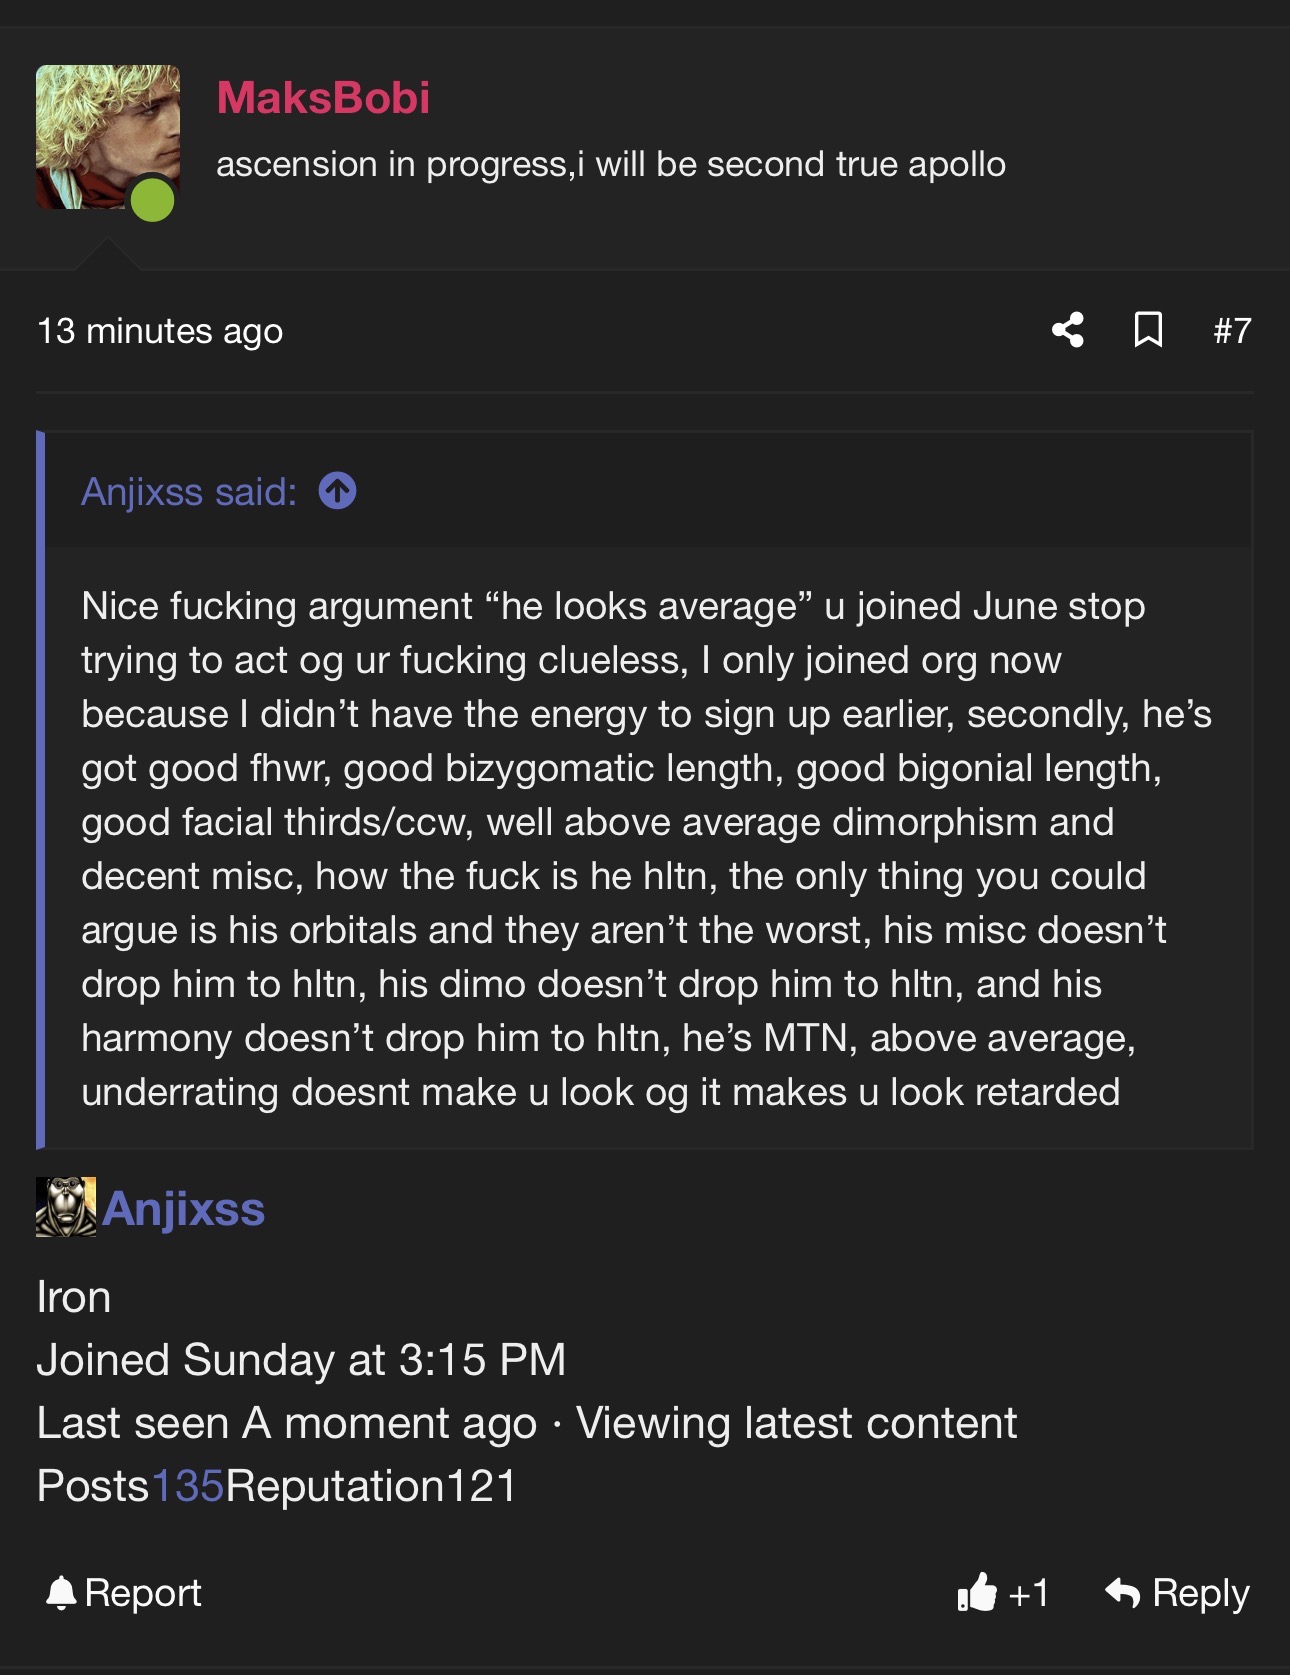Click the "Anjixss said:" quote header

(x=189, y=492)
